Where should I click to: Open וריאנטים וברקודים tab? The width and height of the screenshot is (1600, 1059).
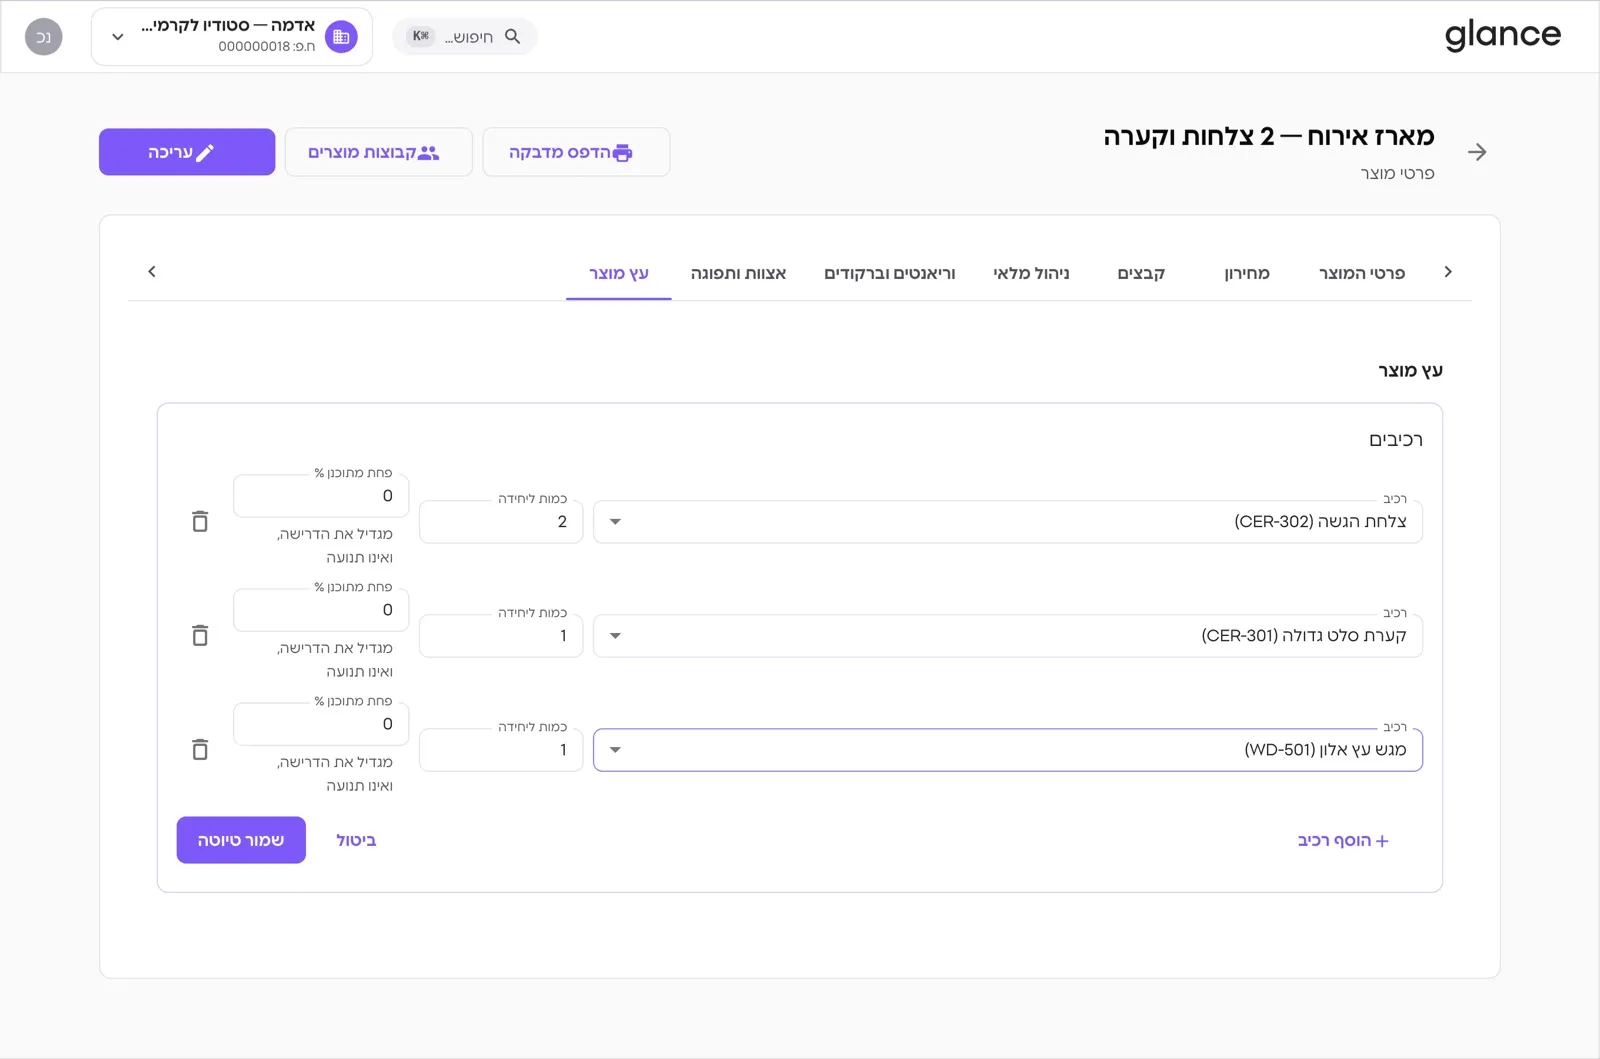click(x=889, y=273)
